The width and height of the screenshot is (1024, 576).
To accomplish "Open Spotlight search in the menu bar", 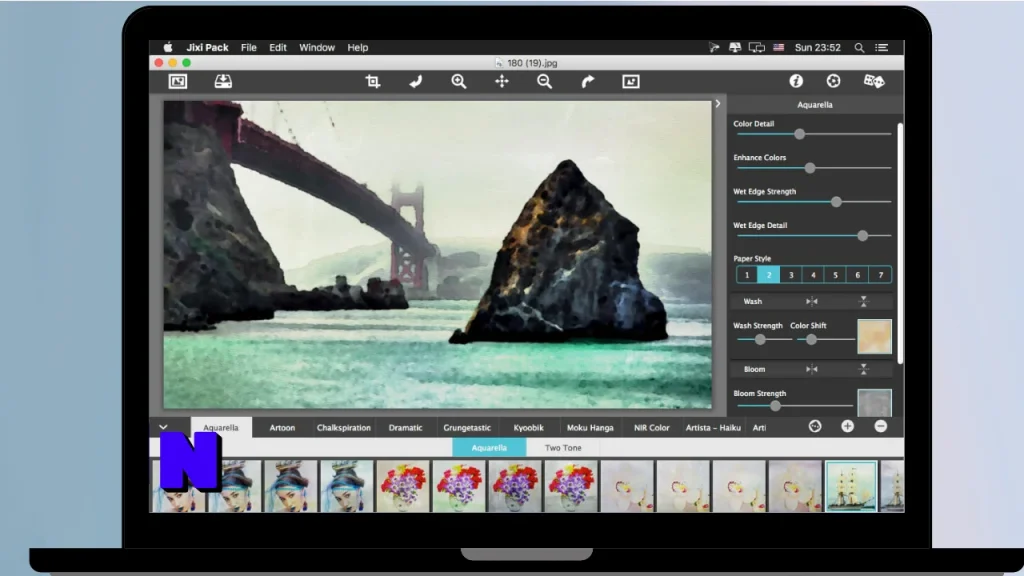I will click(x=859, y=48).
